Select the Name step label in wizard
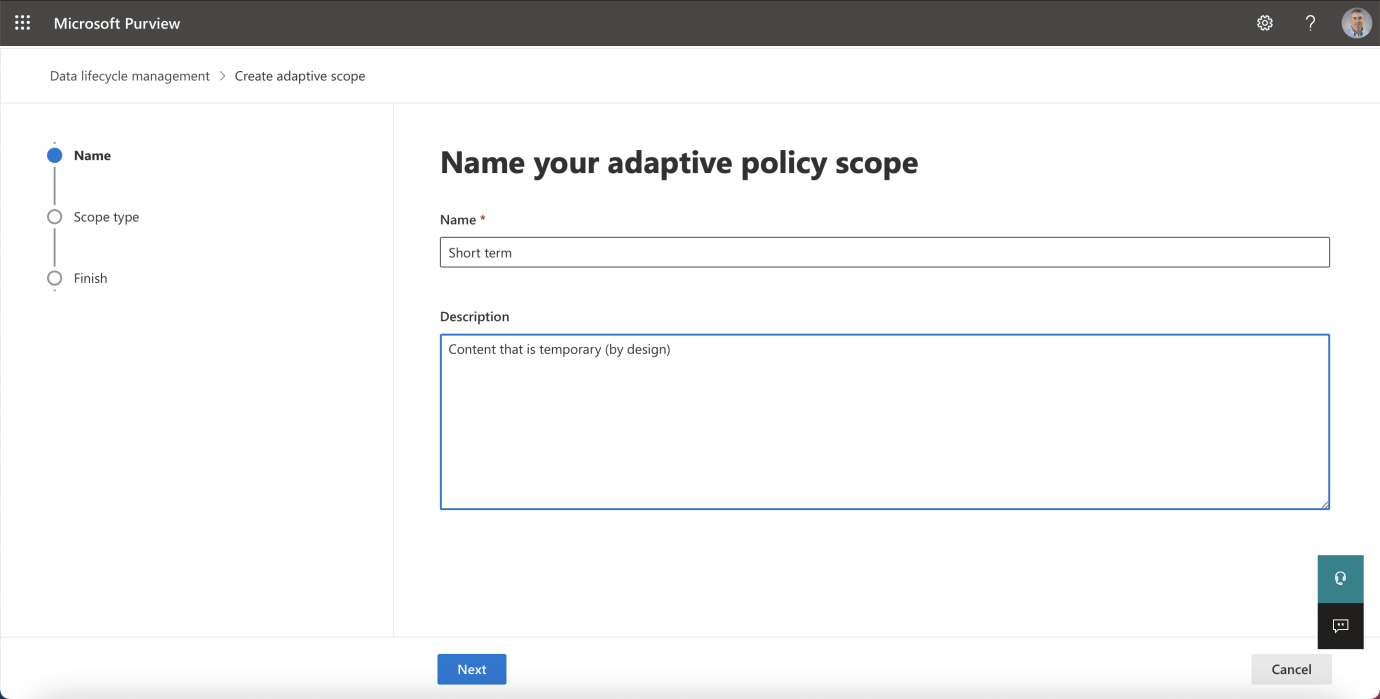1380x699 pixels. [92, 156]
